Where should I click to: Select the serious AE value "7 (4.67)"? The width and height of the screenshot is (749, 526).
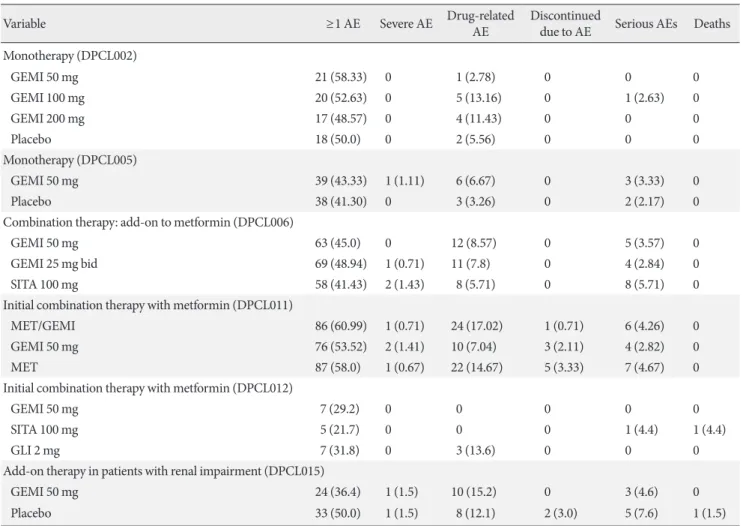pos(644,367)
